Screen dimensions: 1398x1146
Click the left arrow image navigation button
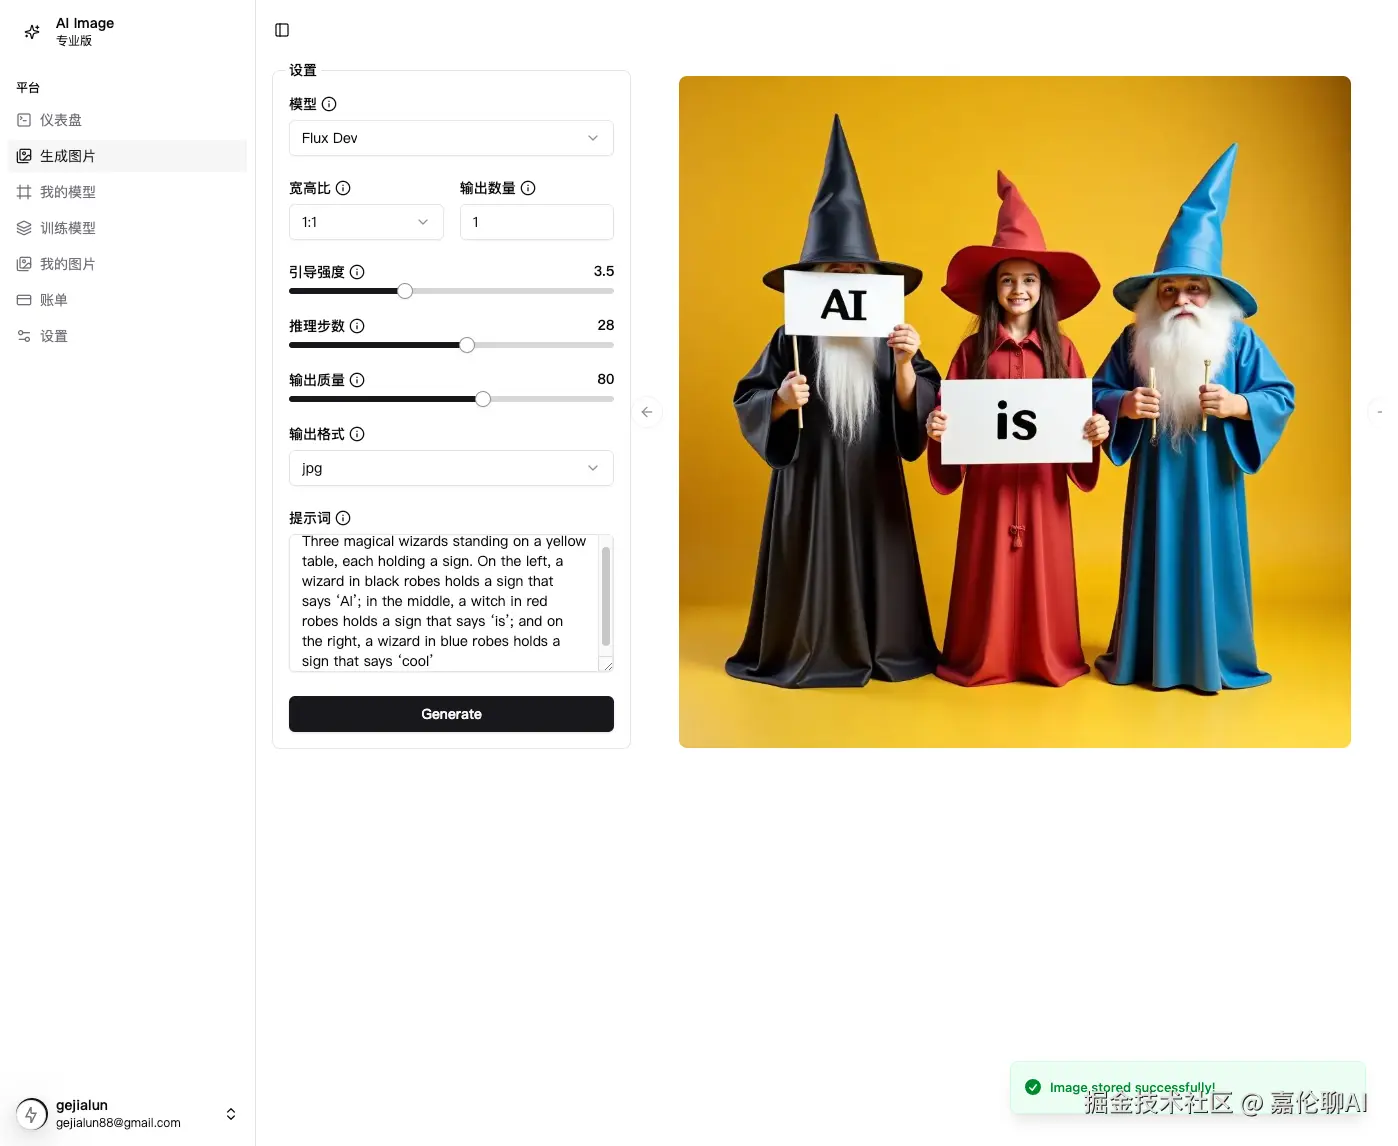coord(647,411)
